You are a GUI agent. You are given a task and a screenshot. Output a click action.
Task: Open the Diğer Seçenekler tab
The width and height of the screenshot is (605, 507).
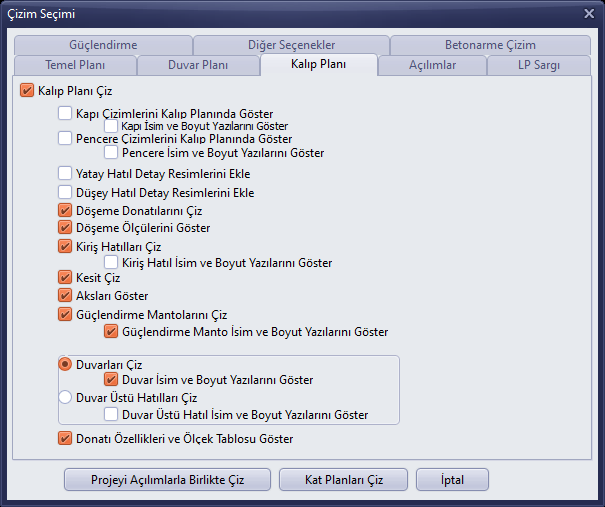point(291,45)
